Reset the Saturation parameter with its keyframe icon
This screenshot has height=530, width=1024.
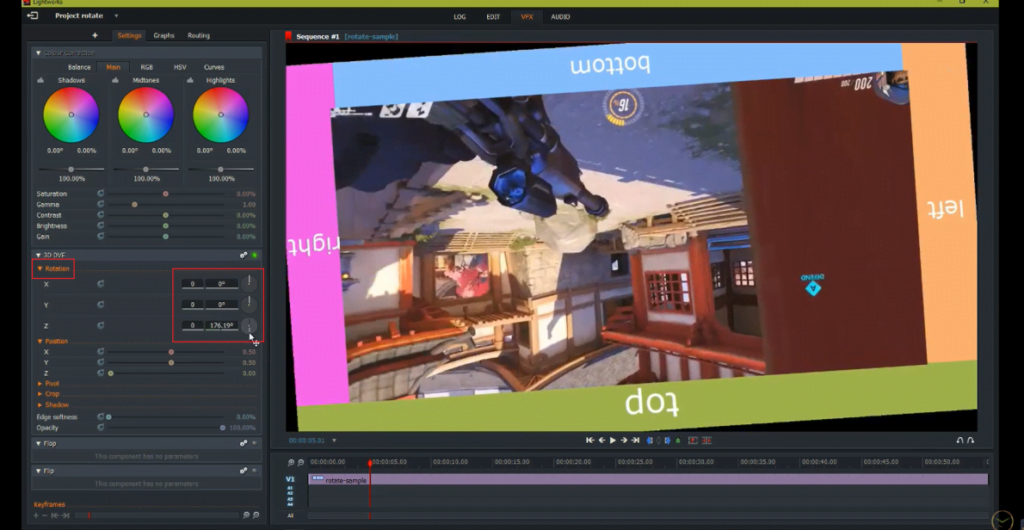(101, 194)
